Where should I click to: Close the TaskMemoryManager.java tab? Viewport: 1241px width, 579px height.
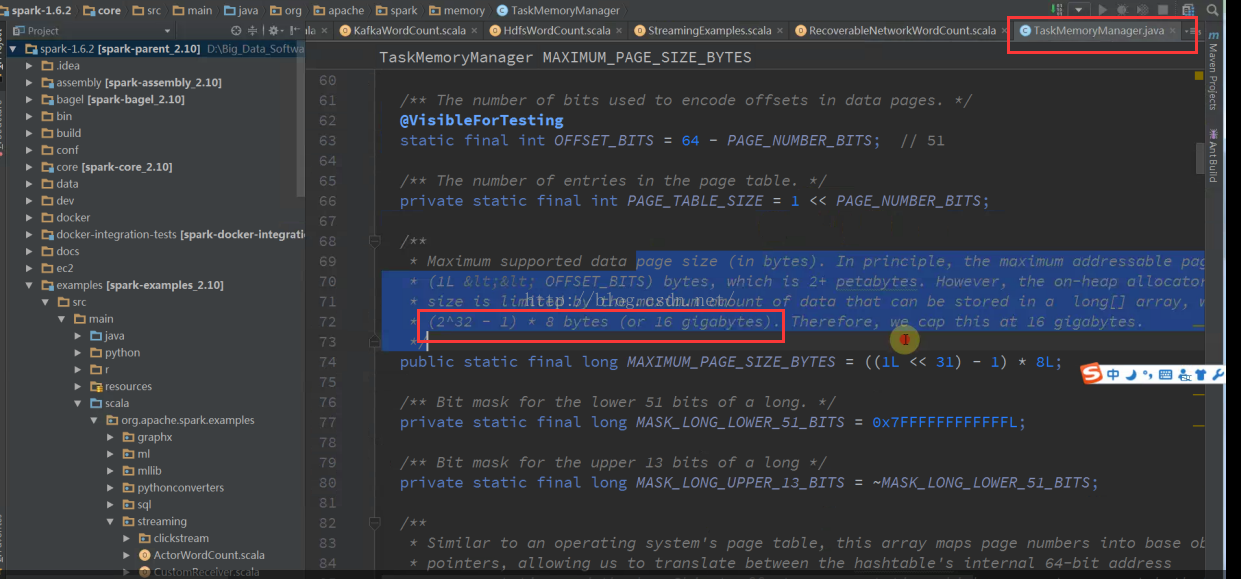[1173, 30]
